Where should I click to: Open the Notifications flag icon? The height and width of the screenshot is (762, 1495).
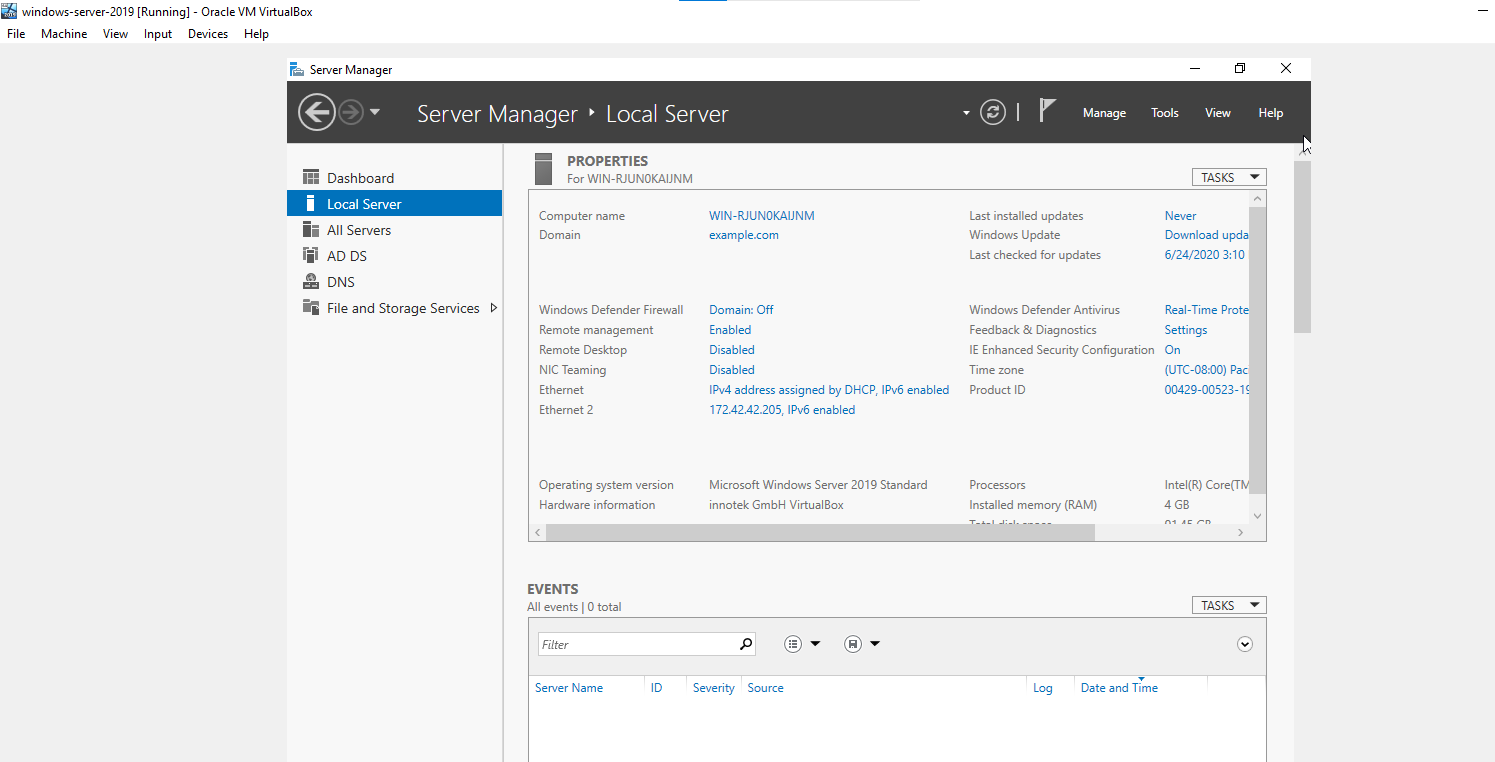1046,110
